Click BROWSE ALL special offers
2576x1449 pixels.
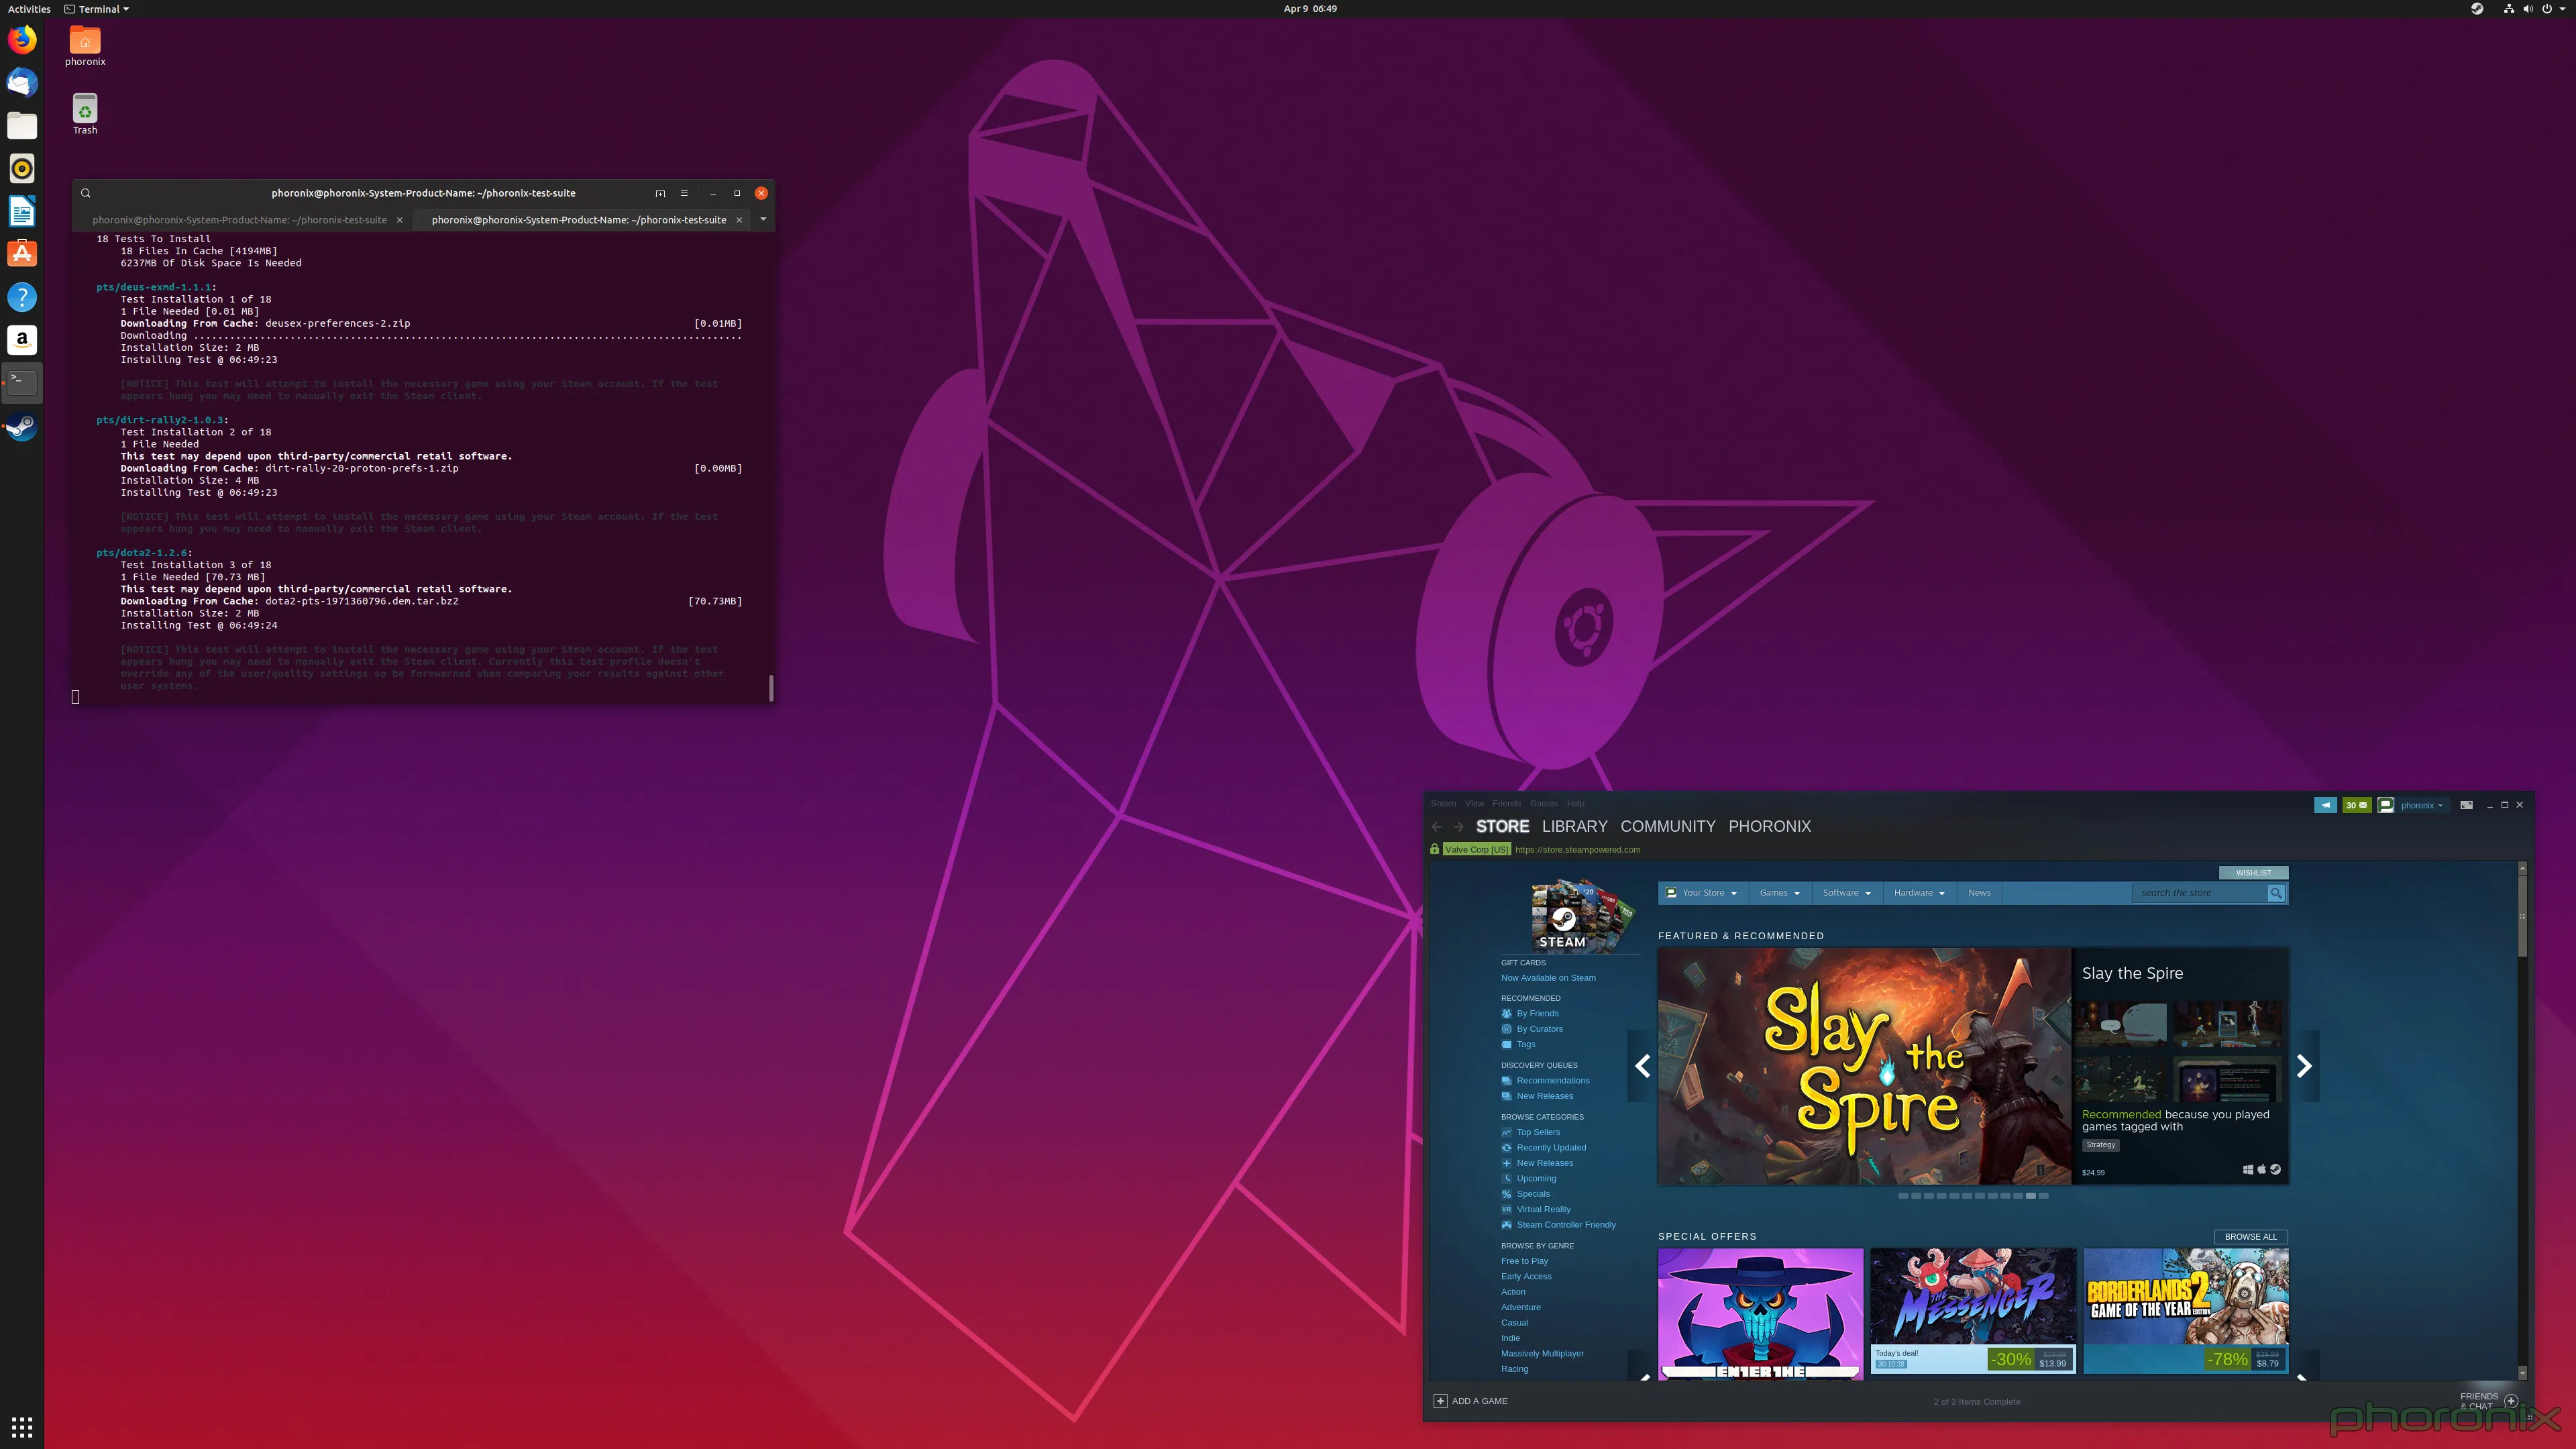2250,1237
